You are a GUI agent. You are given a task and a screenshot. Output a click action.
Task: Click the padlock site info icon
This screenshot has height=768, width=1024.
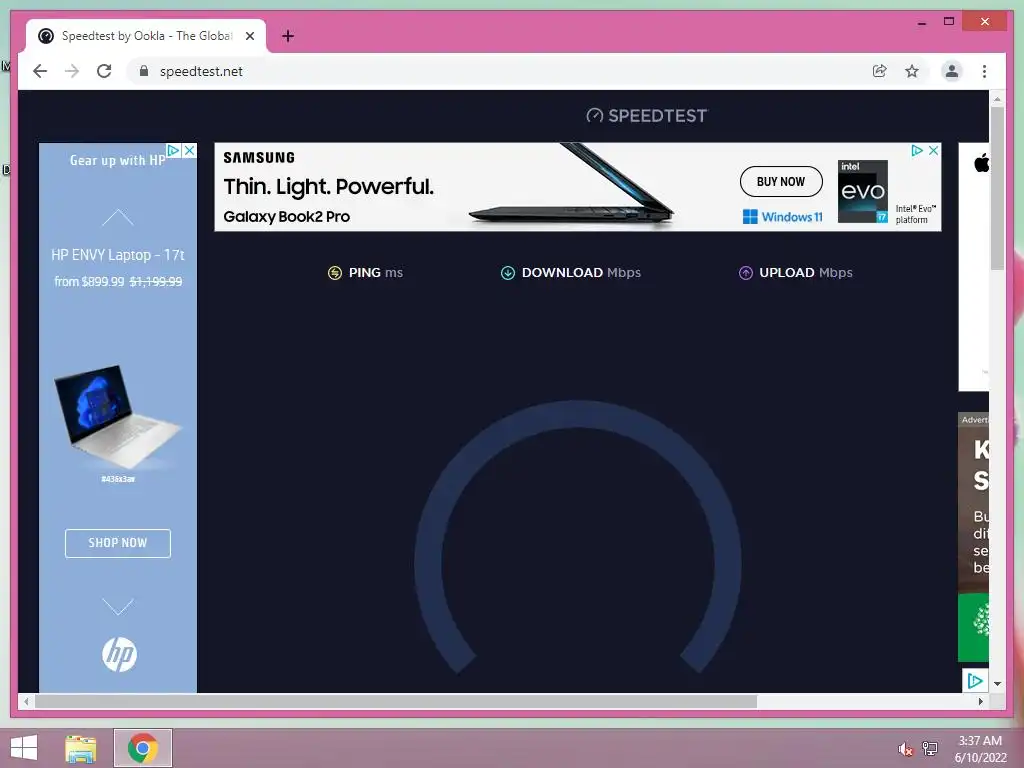(x=144, y=71)
